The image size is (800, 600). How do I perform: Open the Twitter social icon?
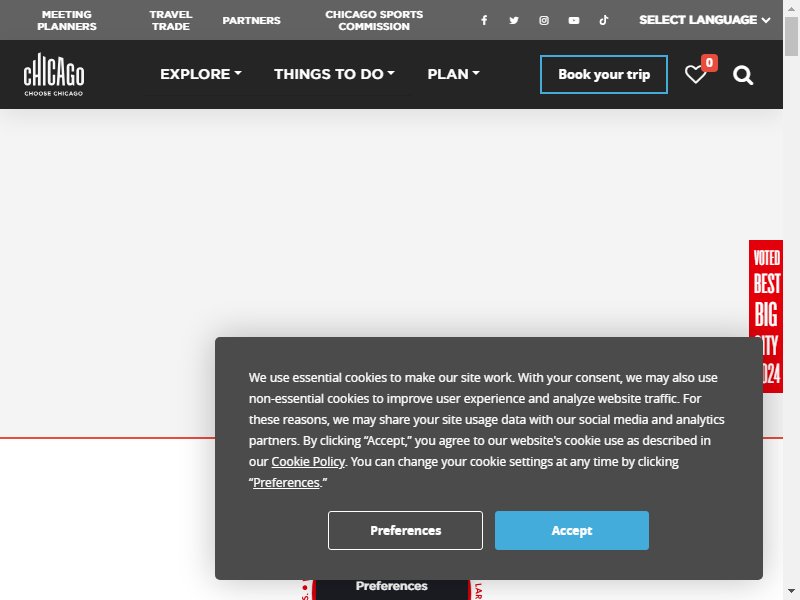tap(514, 20)
